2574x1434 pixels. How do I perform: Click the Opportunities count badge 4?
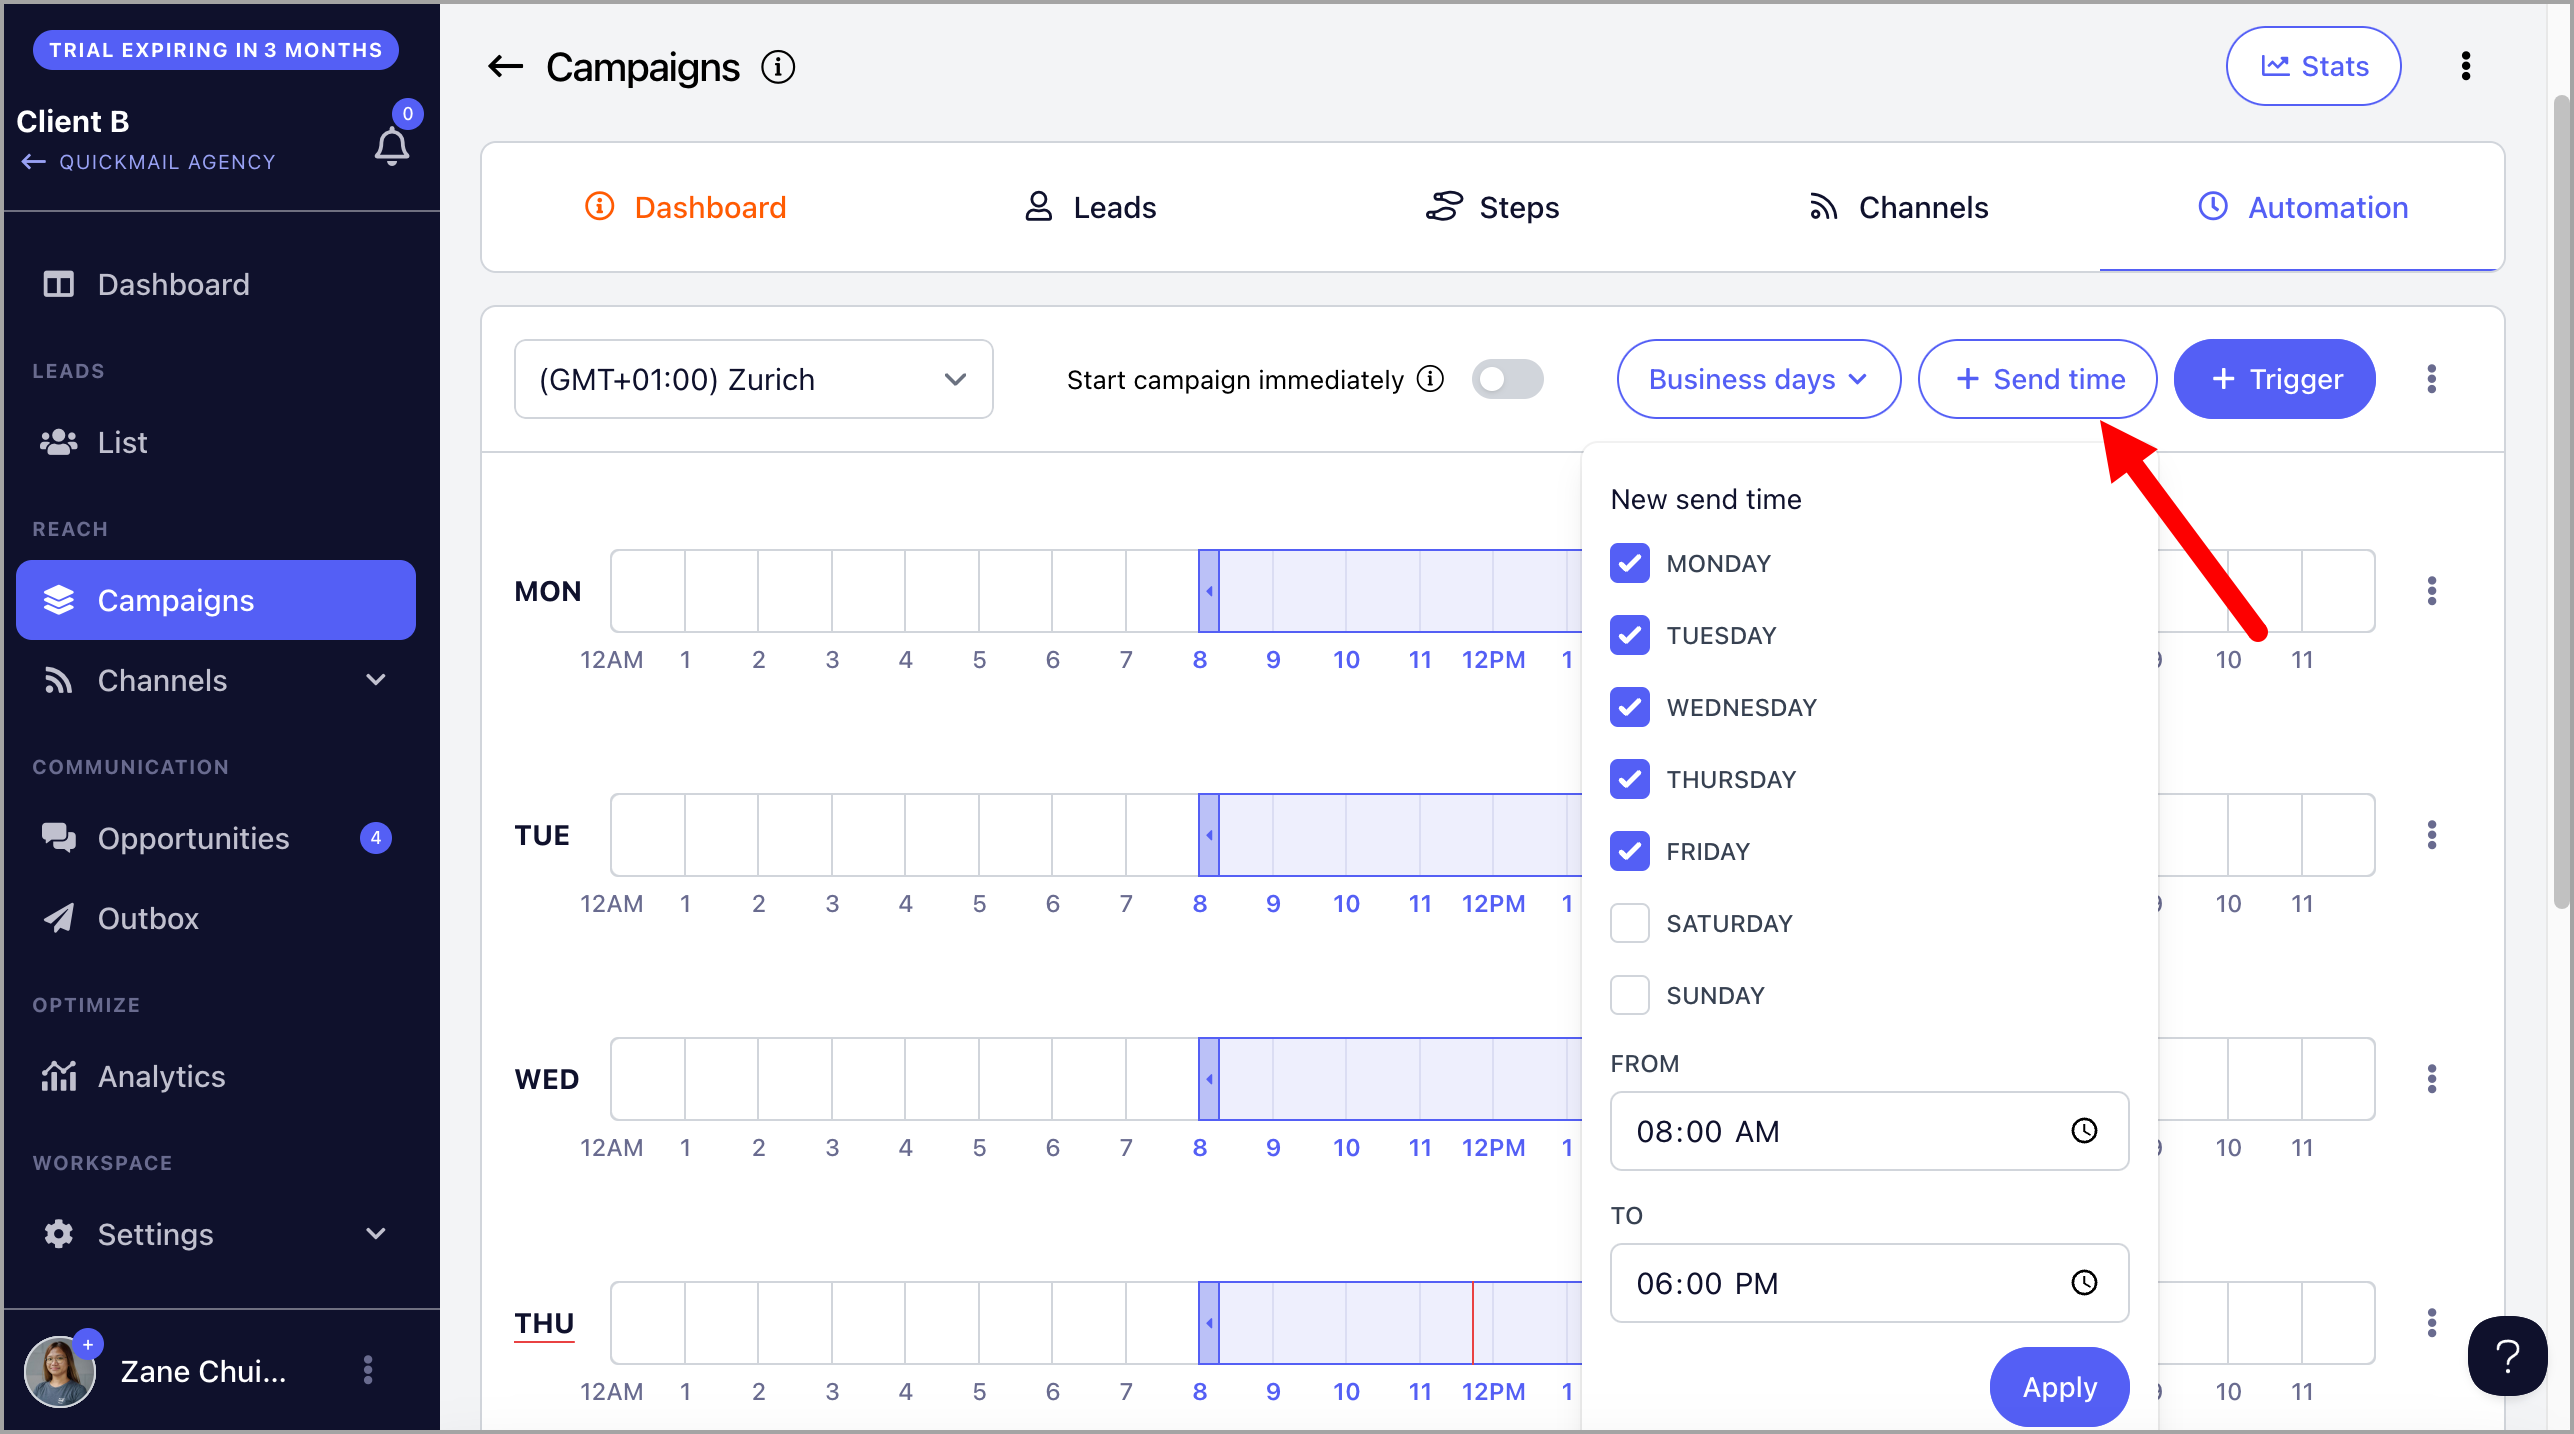pyautogui.click(x=376, y=838)
